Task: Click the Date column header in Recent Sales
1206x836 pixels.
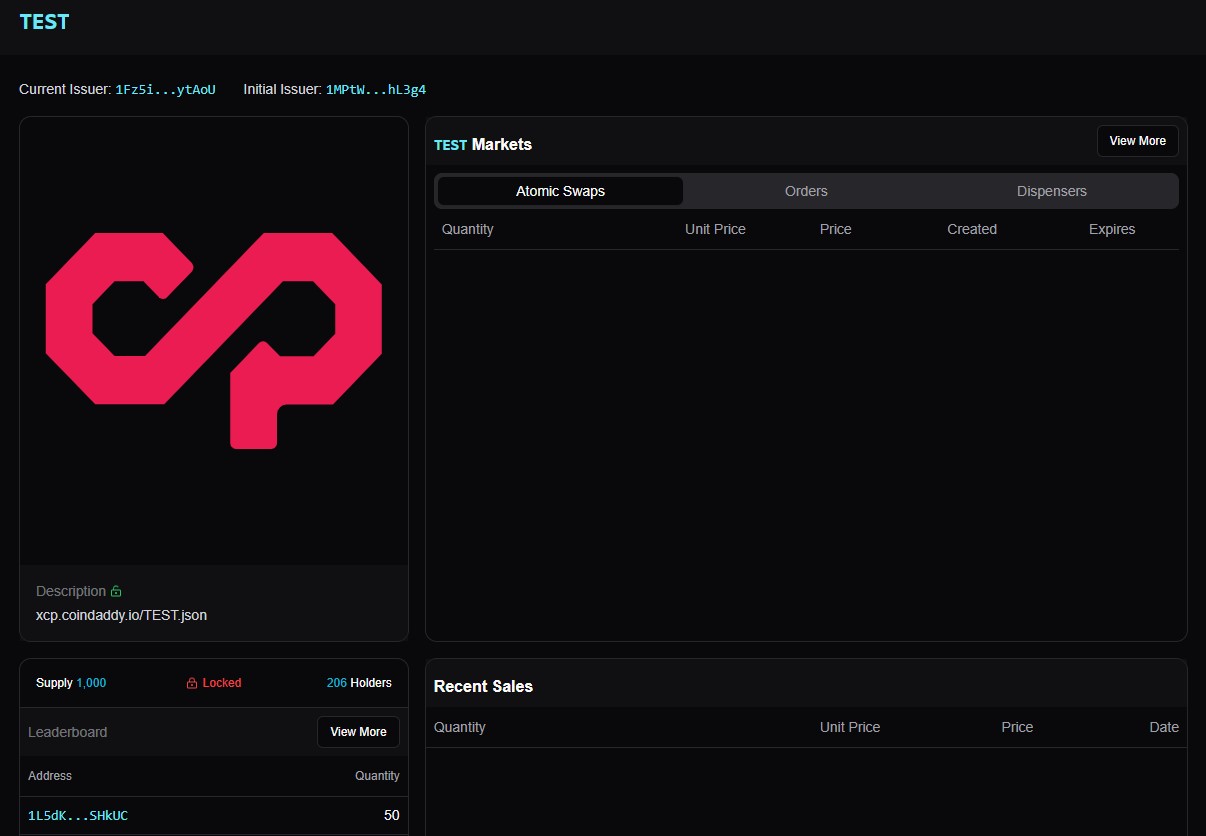Action: pyautogui.click(x=1164, y=727)
